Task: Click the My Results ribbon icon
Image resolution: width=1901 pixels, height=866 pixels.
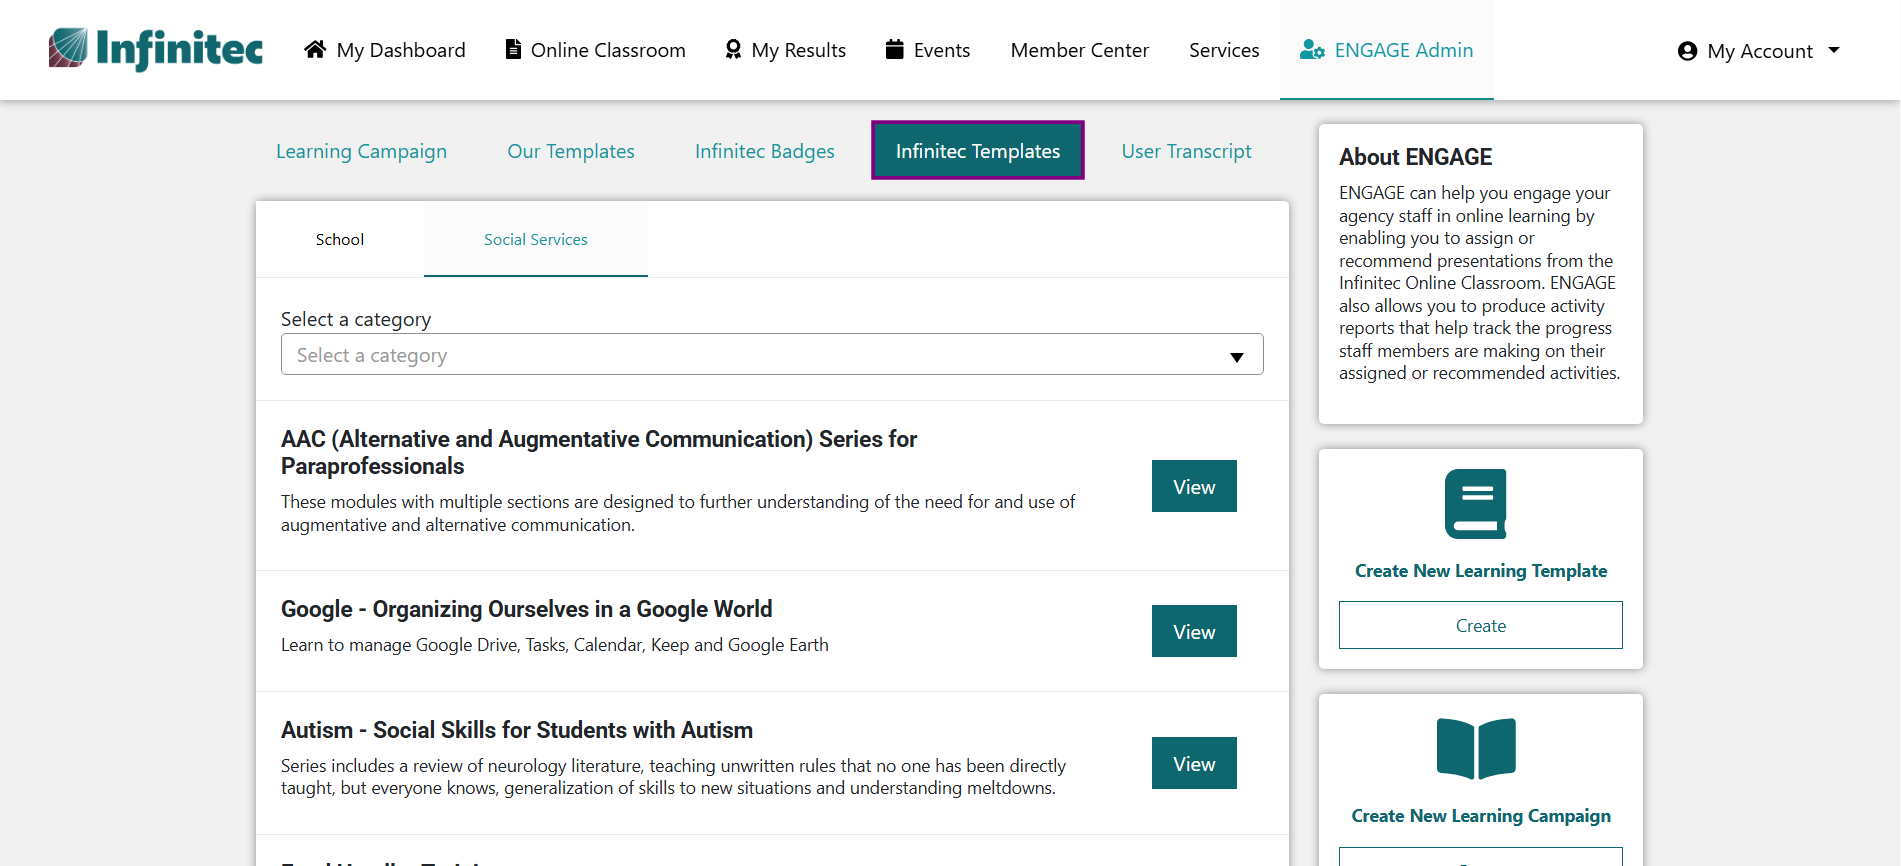Action: coord(733,49)
